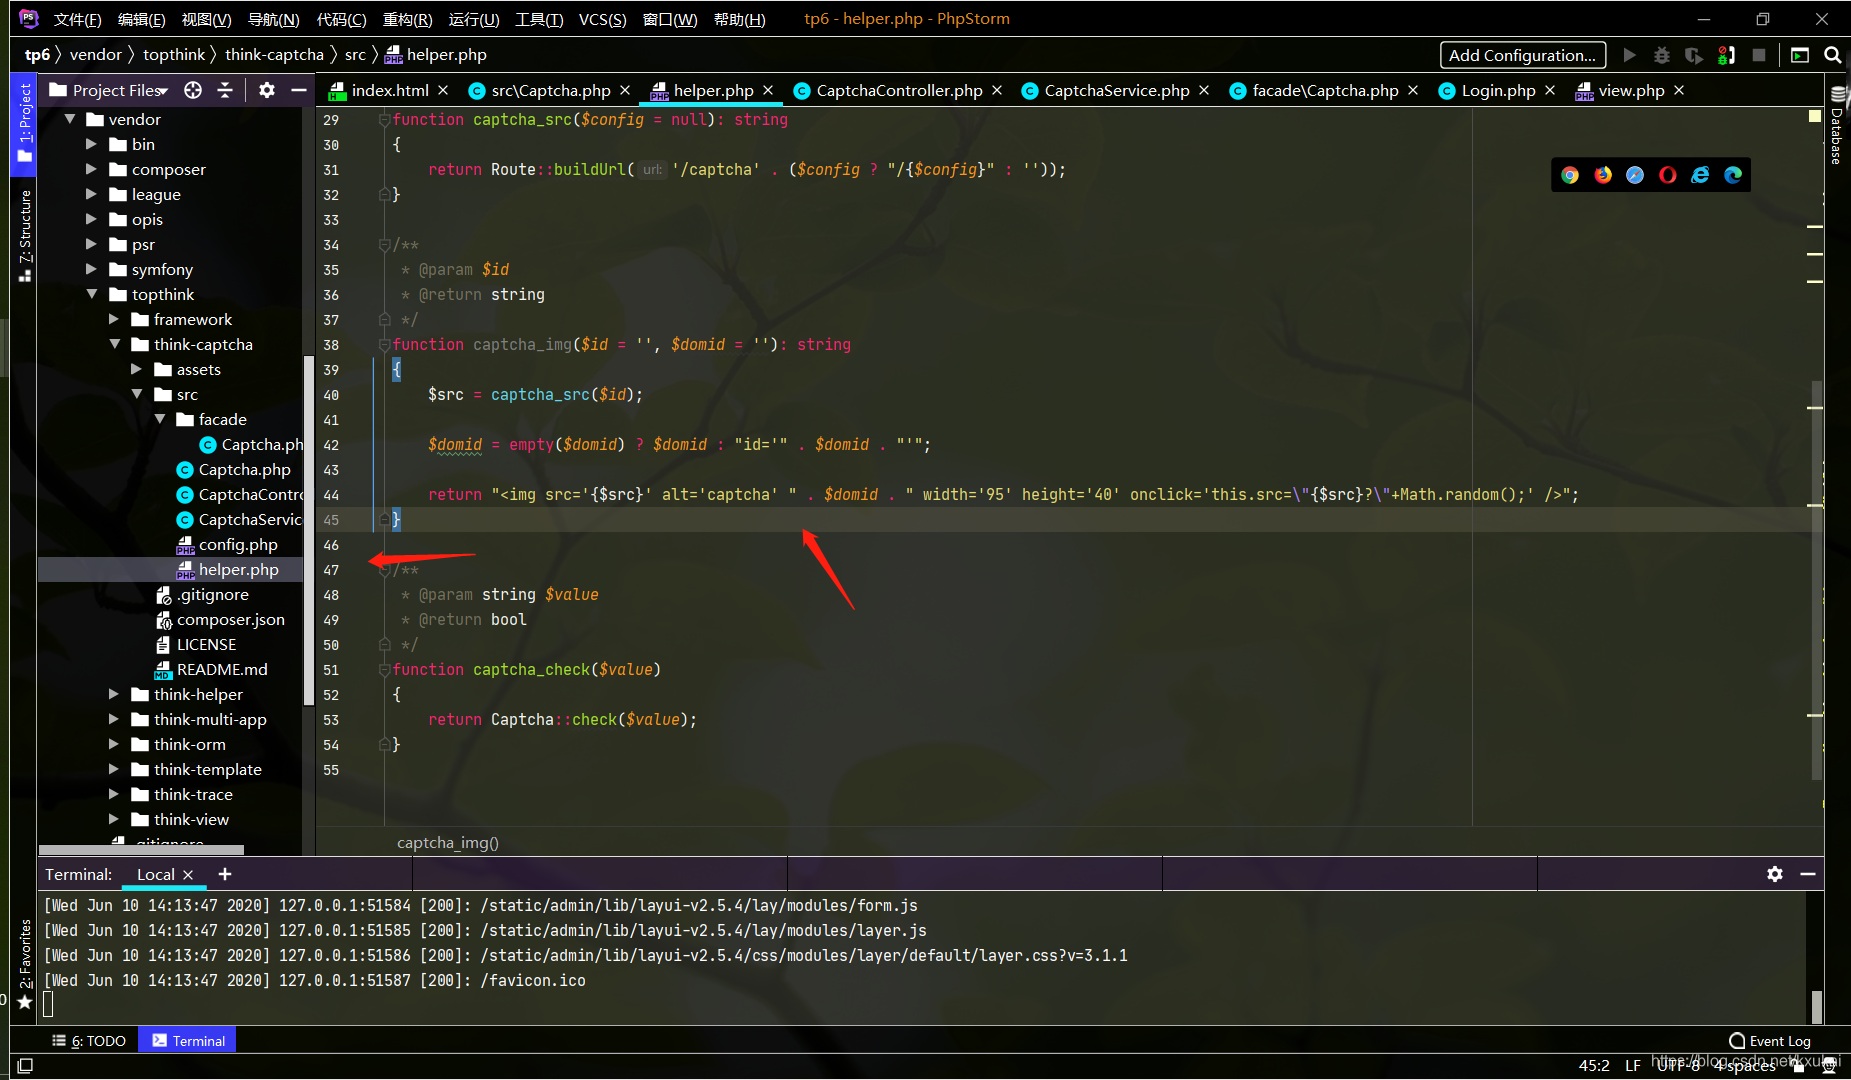Open the 文件(F) menu

78,19
